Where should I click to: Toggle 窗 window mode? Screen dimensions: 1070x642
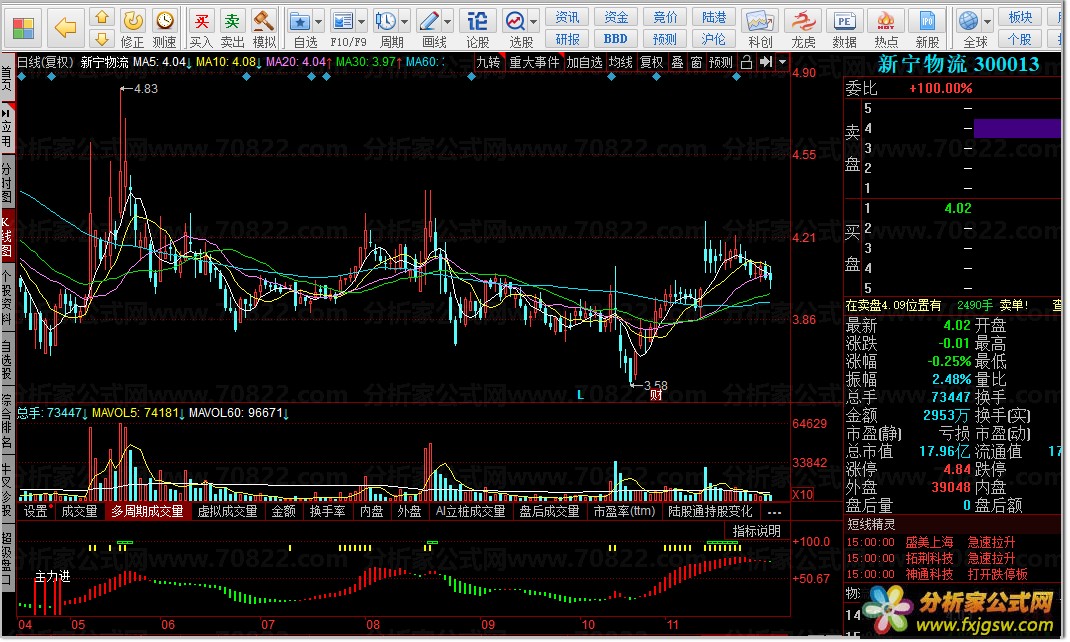696,62
